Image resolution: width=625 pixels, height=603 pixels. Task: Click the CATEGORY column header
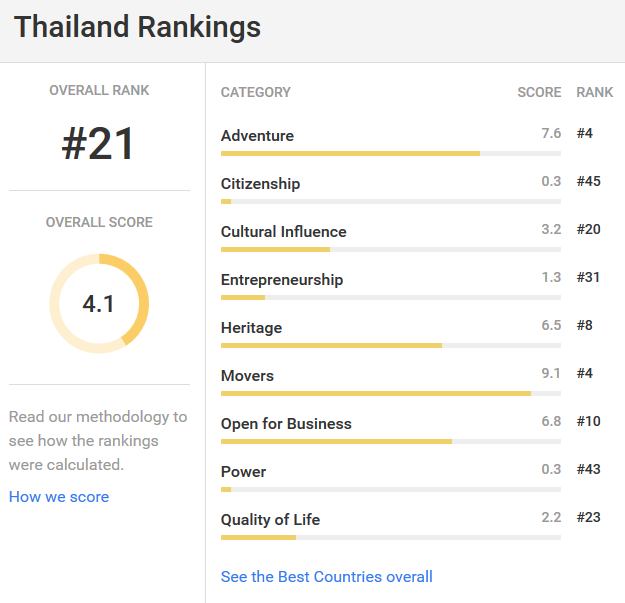(256, 92)
